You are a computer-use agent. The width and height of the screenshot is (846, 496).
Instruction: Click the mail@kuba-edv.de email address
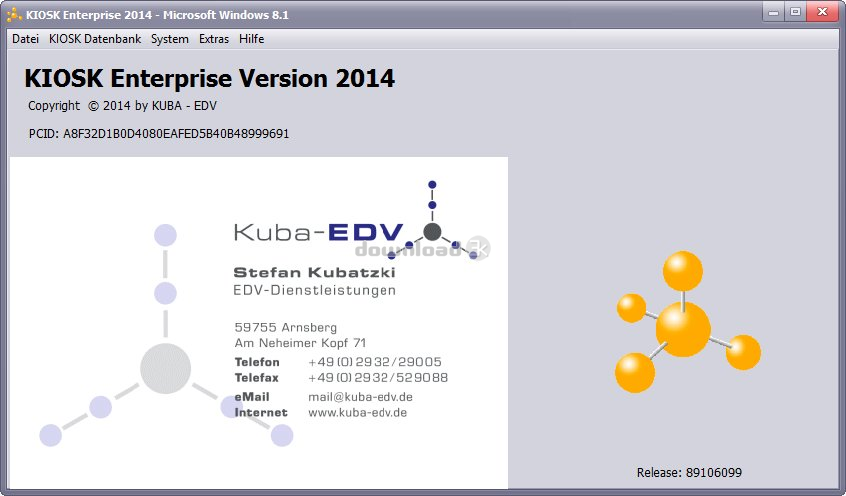pyautogui.click(x=360, y=397)
